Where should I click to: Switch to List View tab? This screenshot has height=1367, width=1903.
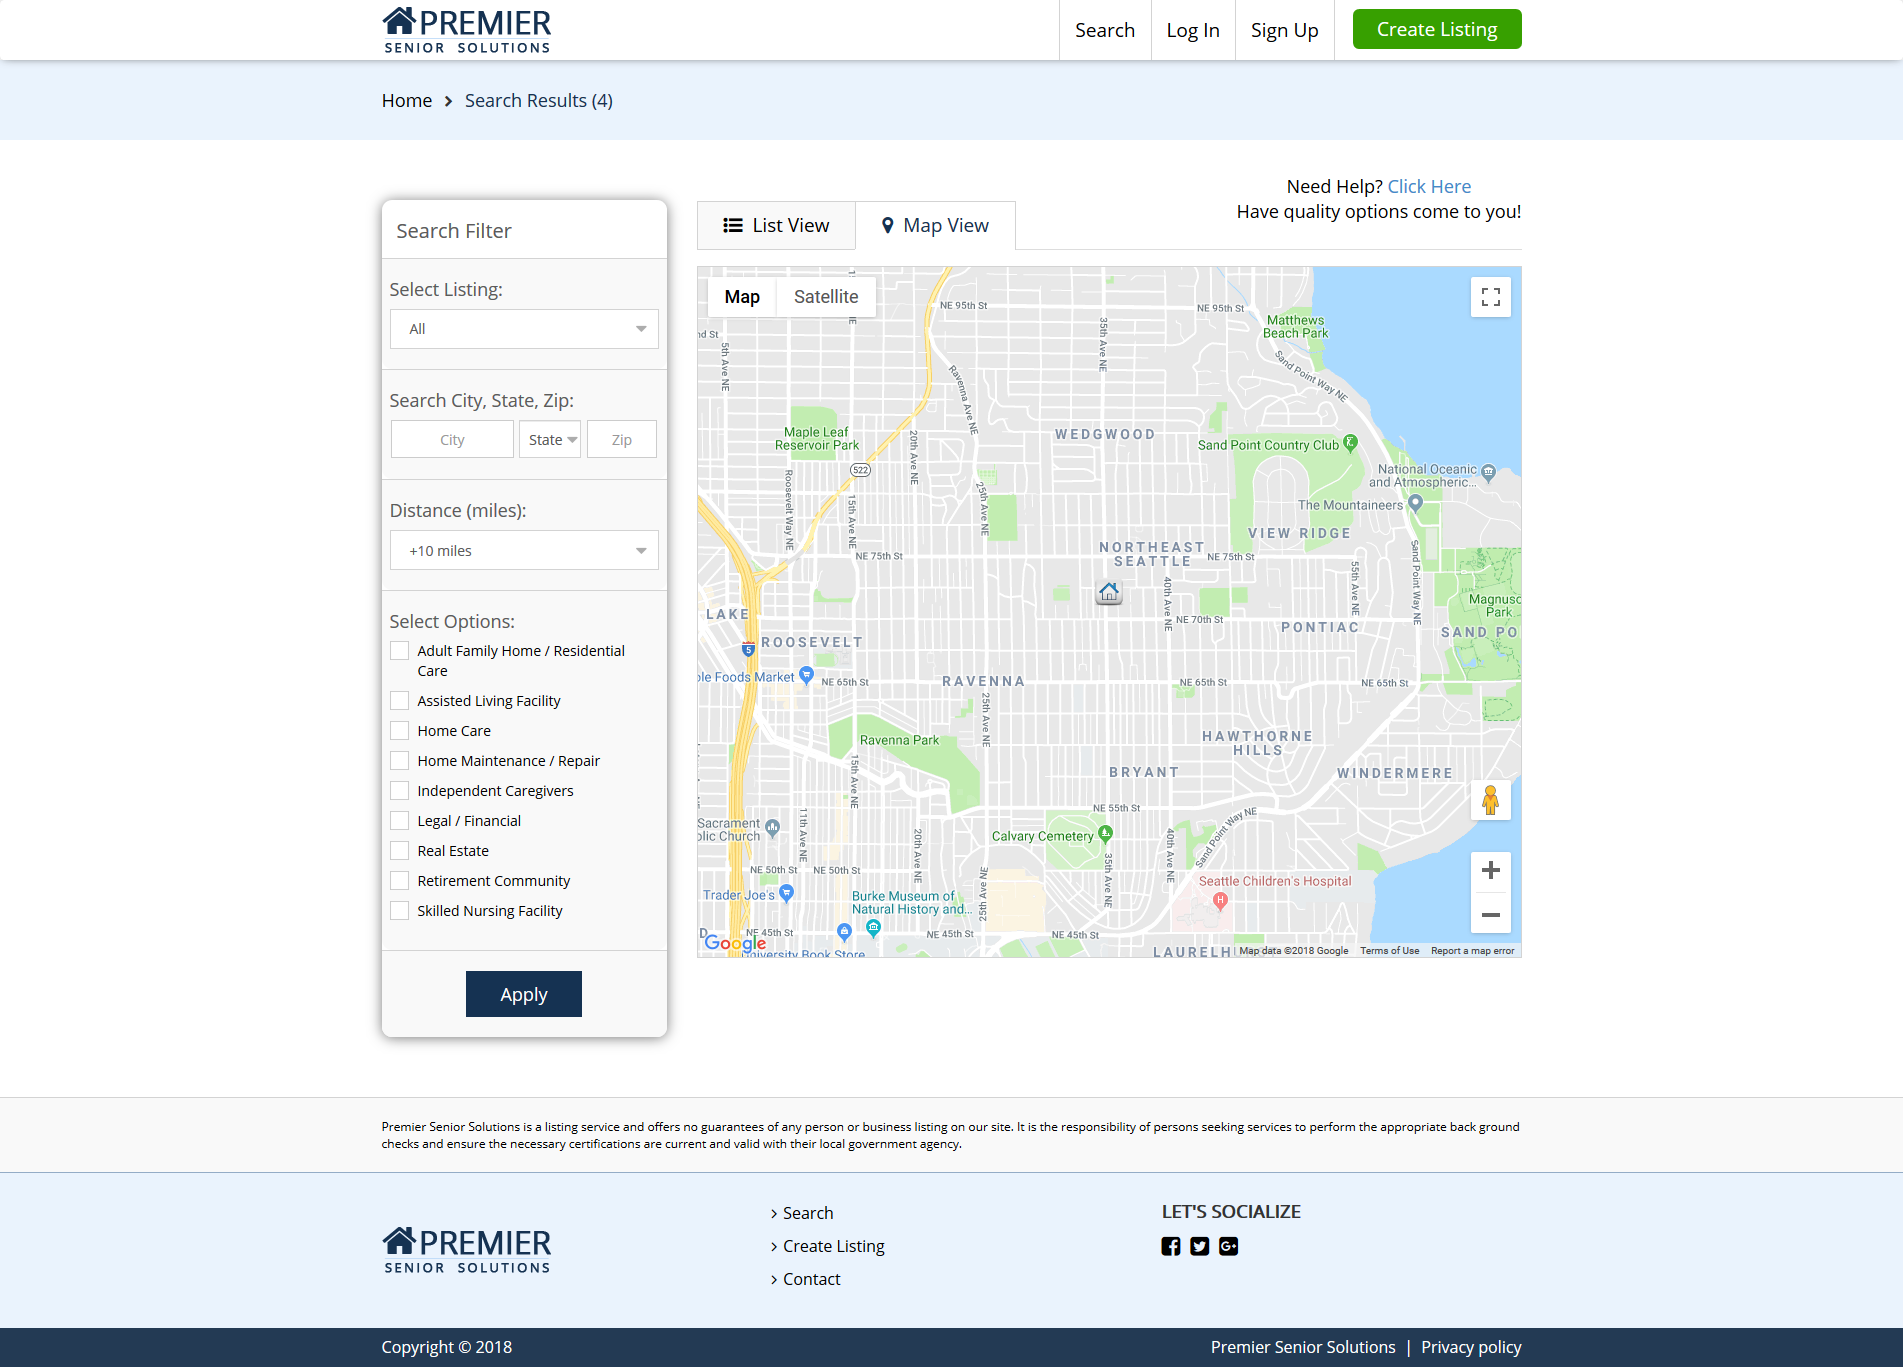point(776,225)
